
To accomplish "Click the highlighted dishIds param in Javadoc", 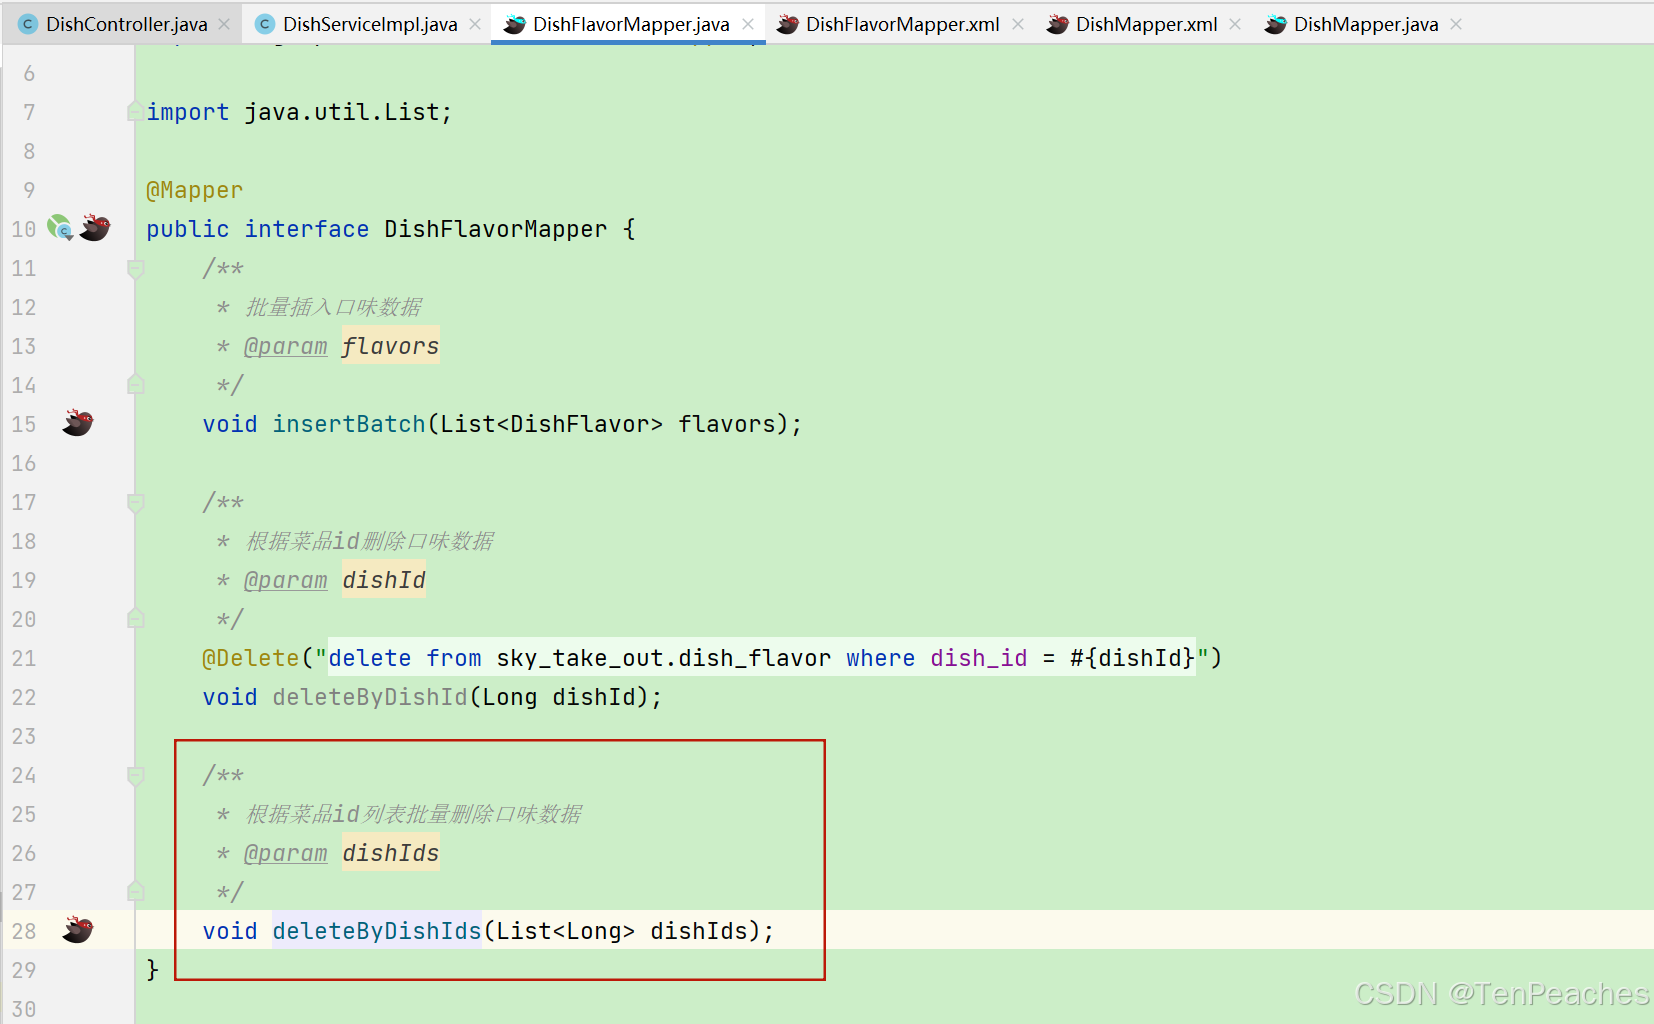I will click(x=391, y=853).
